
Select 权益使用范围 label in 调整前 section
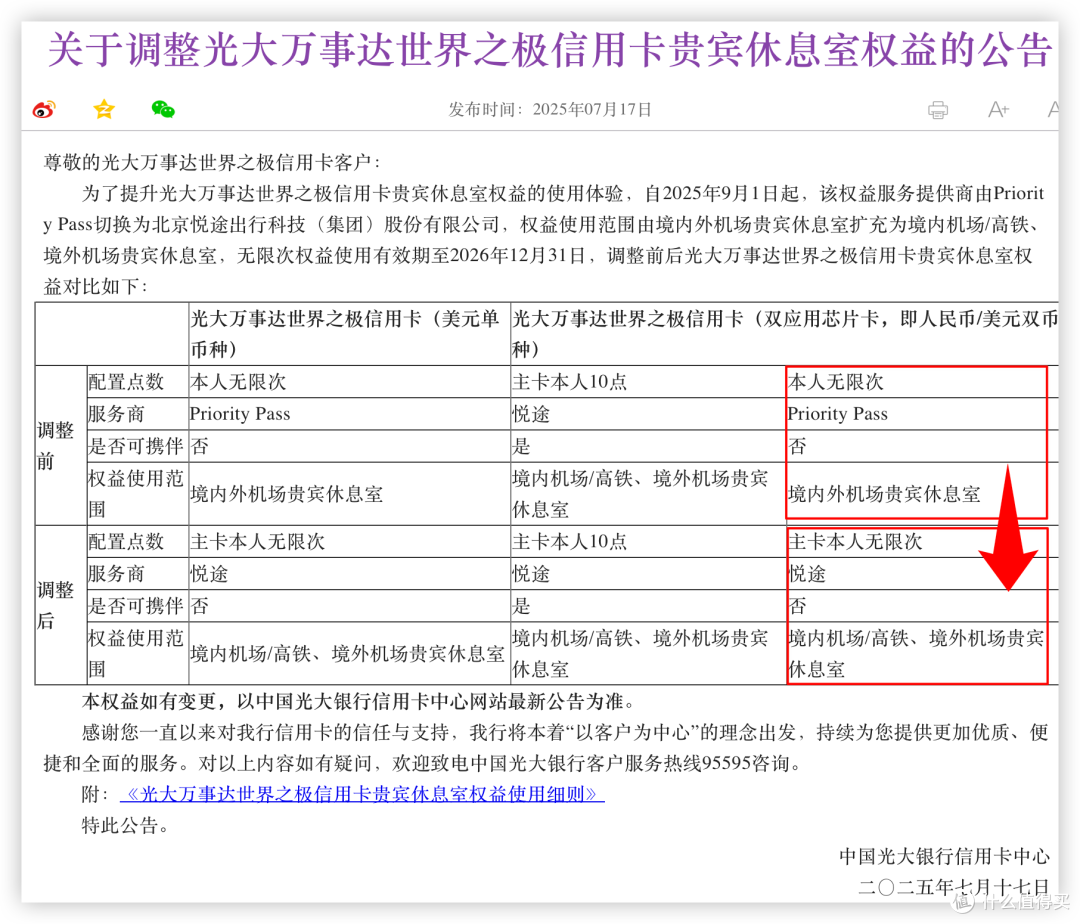coord(137,494)
